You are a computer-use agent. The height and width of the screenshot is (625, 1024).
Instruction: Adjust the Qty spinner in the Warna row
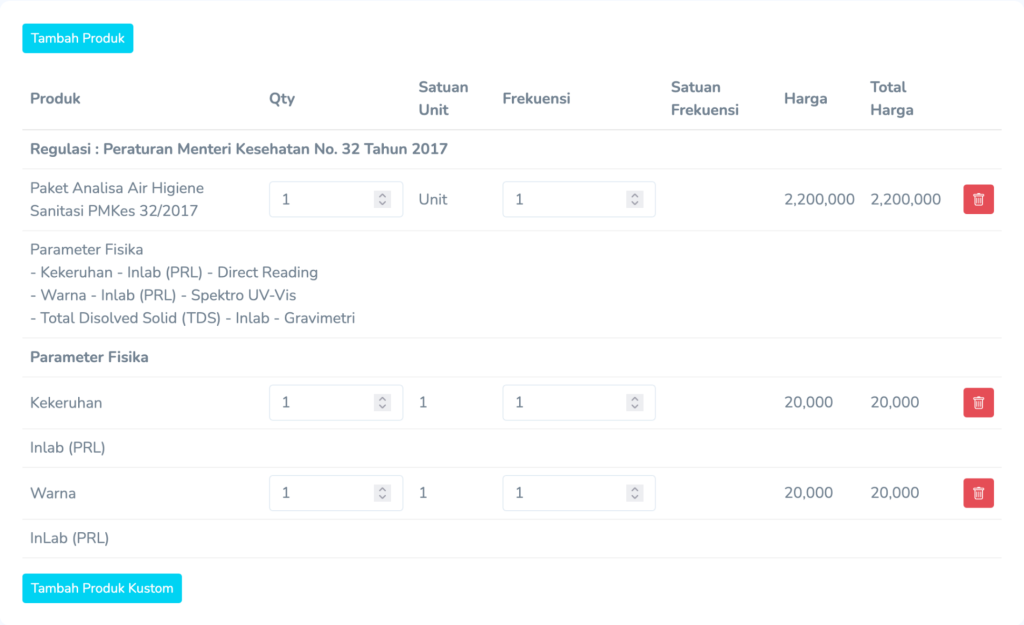coord(382,493)
